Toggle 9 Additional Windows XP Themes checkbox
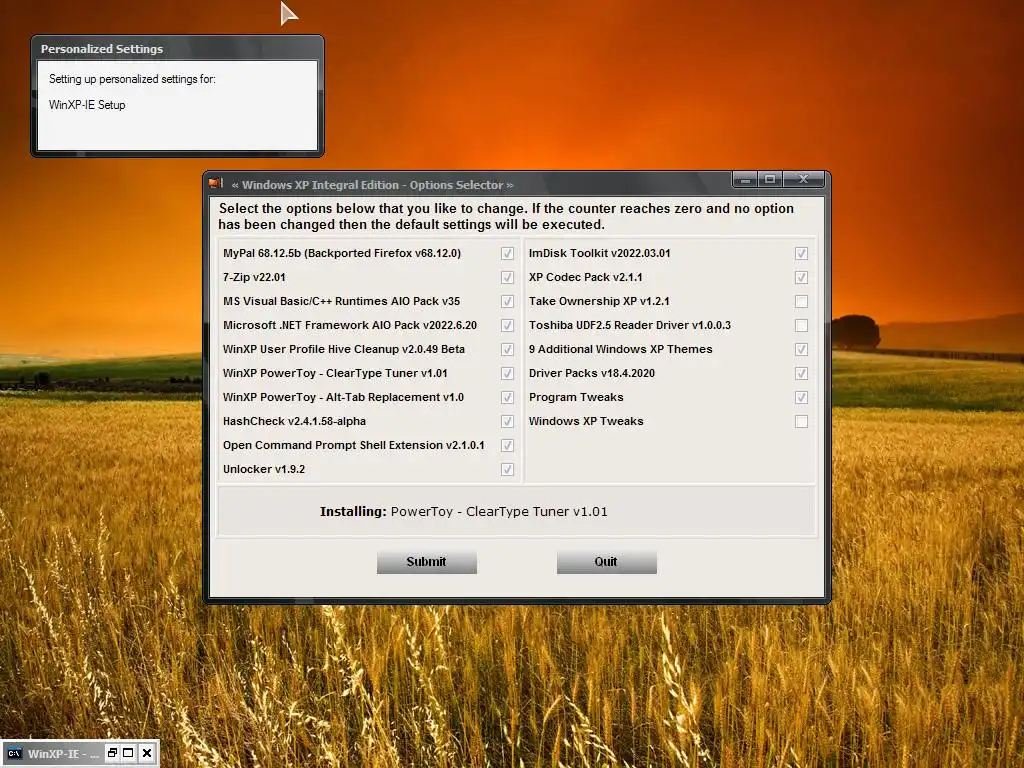Screen dimensions: 1024x768 point(801,349)
